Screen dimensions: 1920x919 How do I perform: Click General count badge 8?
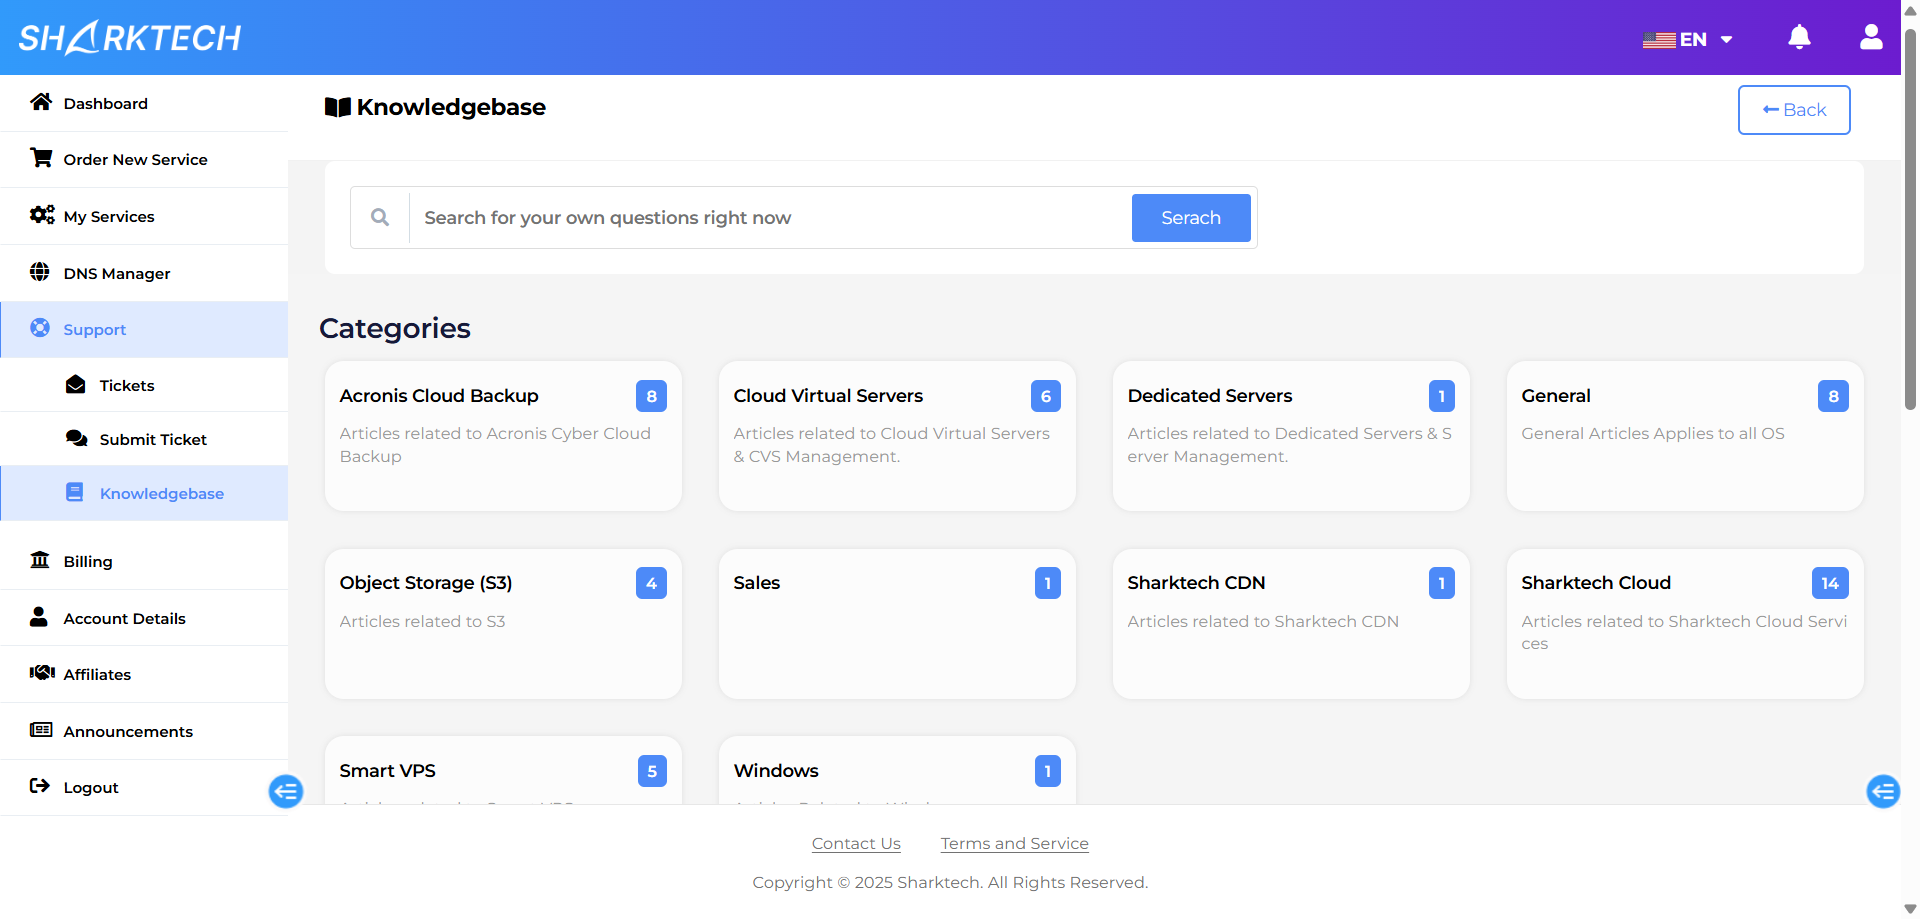point(1834,396)
